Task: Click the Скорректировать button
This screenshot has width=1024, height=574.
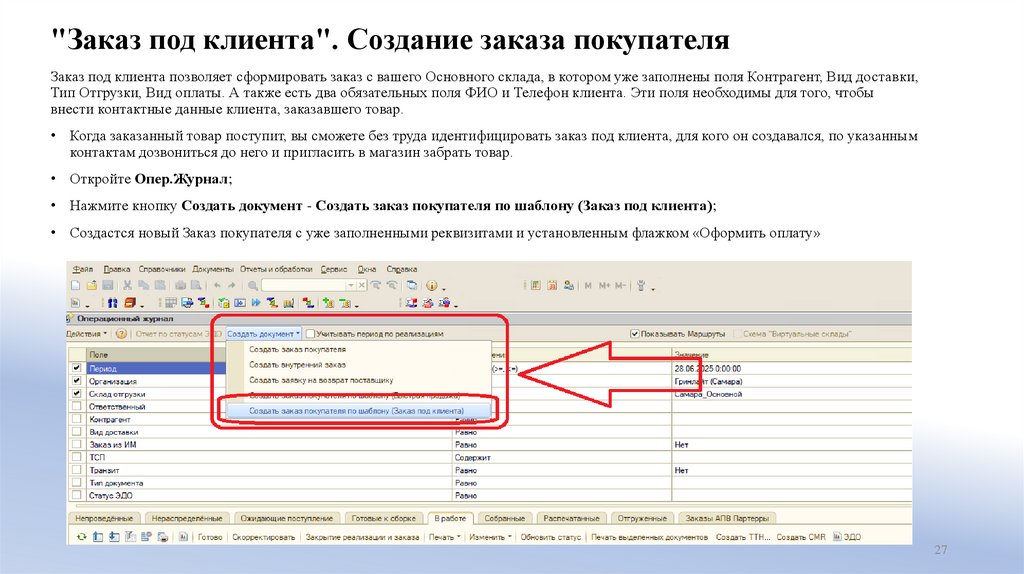Action: 264,537
